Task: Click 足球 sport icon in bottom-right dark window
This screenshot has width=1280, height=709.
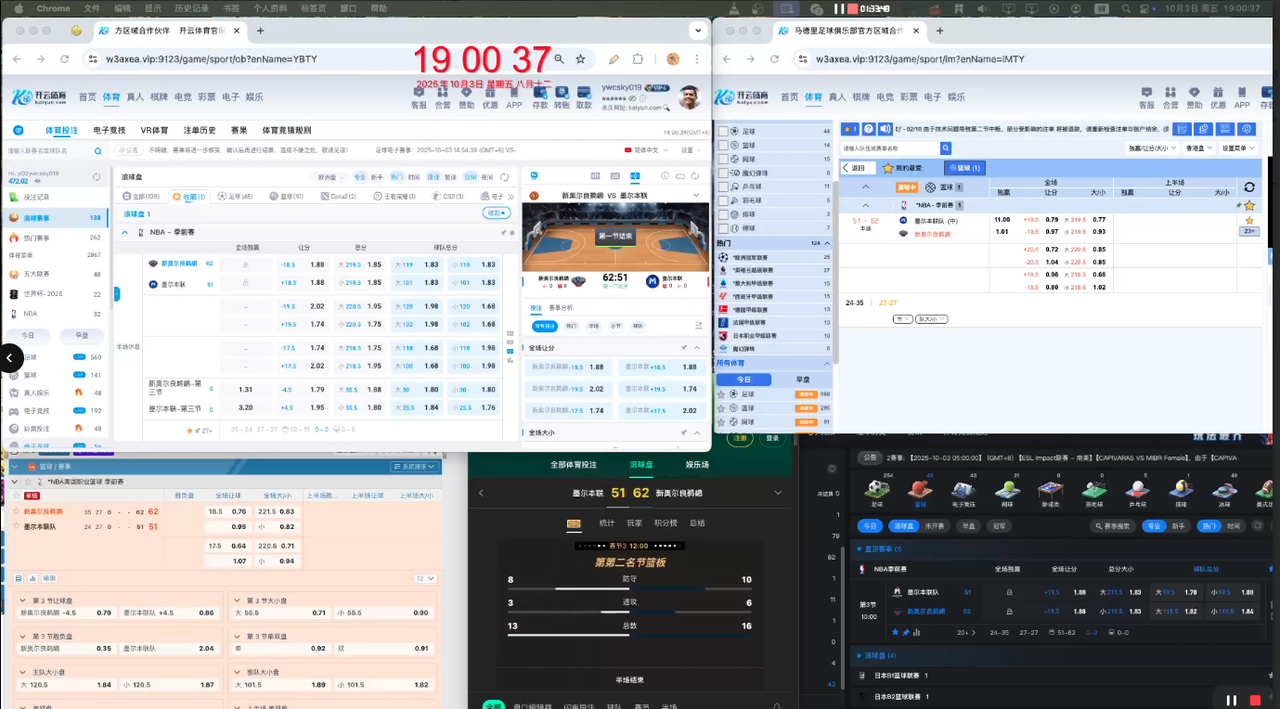Action: click(878, 491)
